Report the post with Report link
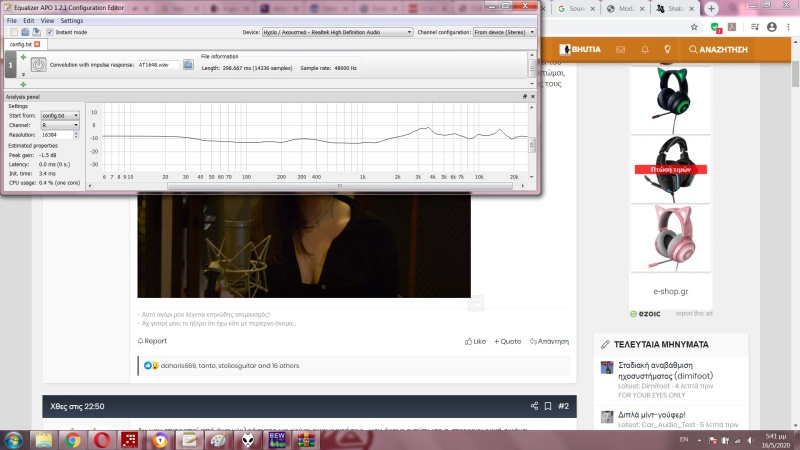Viewport: 800px width, 450px height. coord(152,341)
